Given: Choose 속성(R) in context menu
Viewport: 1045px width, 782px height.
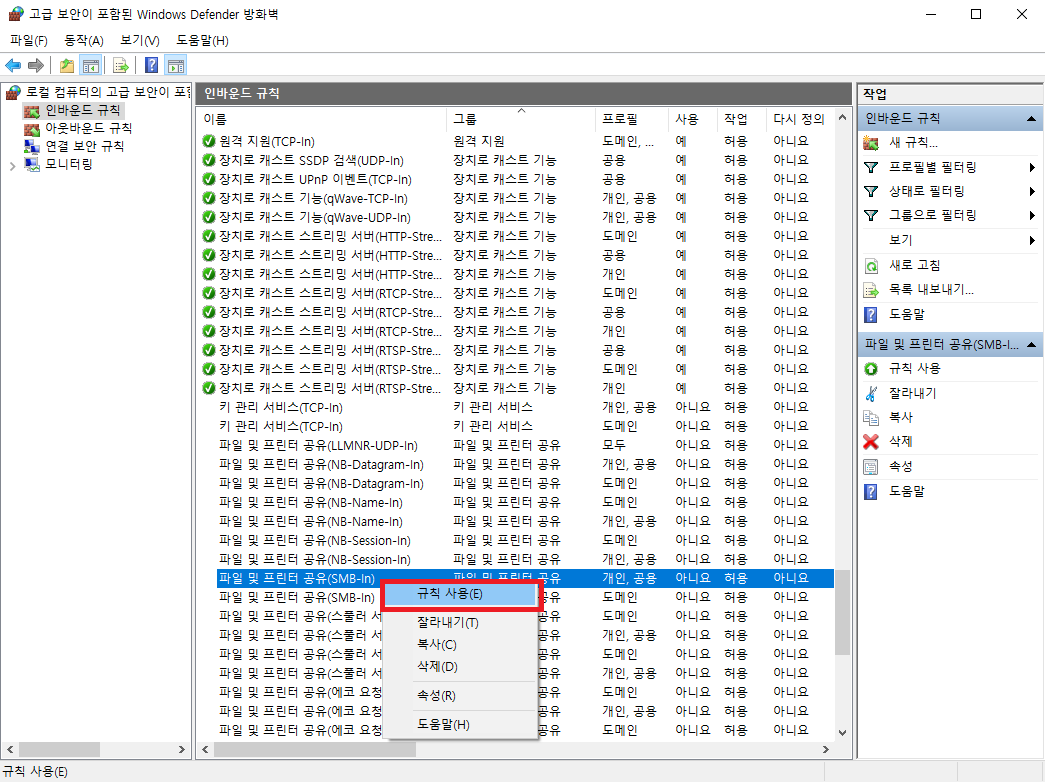Looking at the screenshot, I should point(461,696).
